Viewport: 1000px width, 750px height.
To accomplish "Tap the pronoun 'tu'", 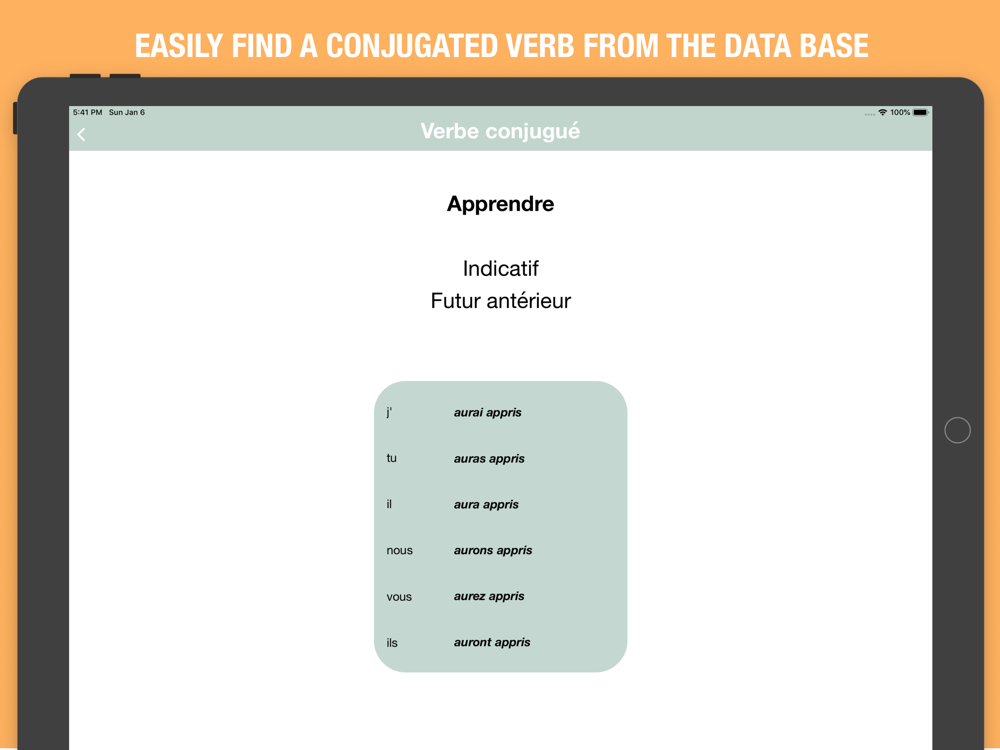I will point(391,459).
